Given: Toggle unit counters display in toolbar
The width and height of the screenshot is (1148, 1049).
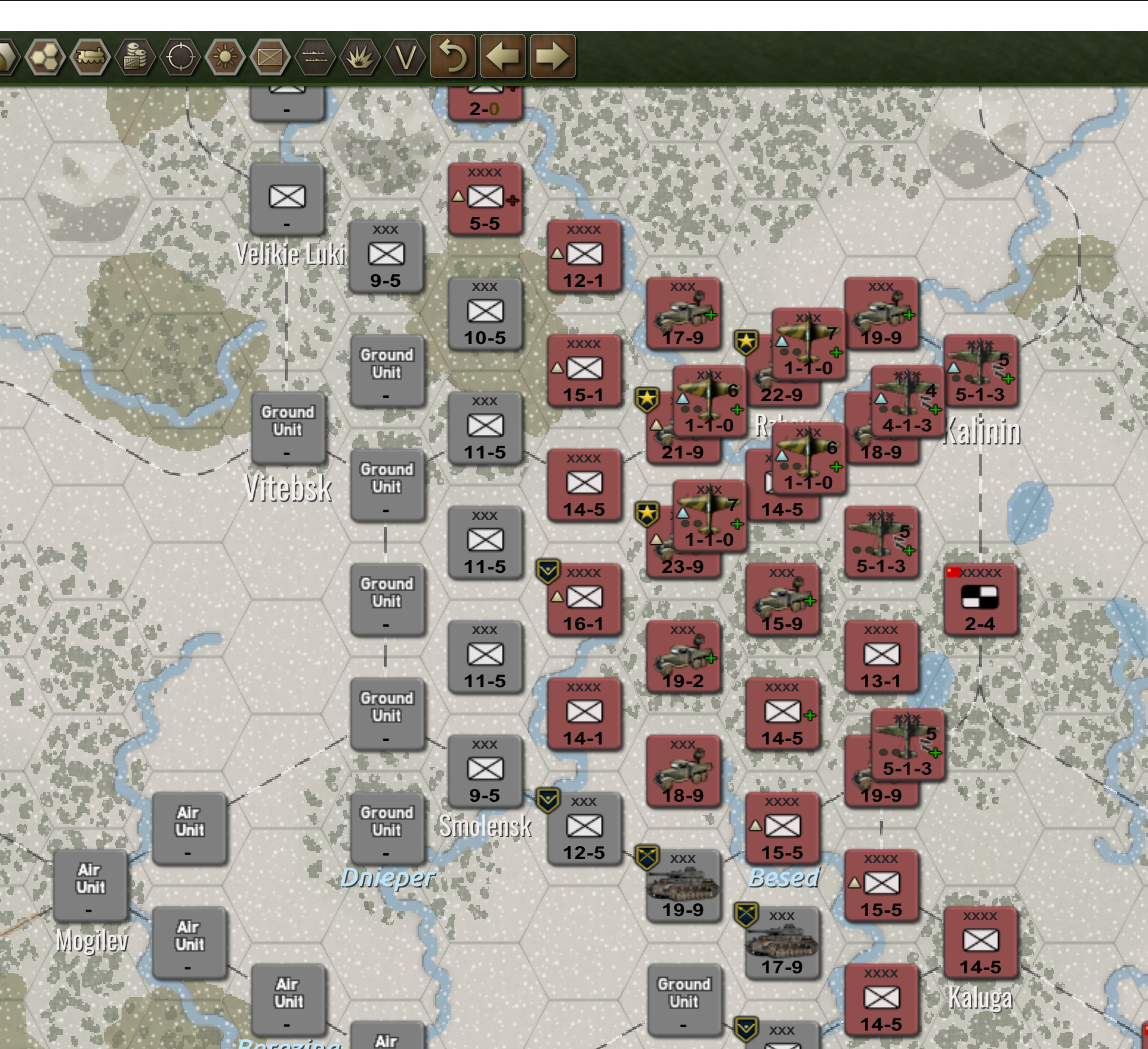Looking at the screenshot, I should click(x=270, y=56).
